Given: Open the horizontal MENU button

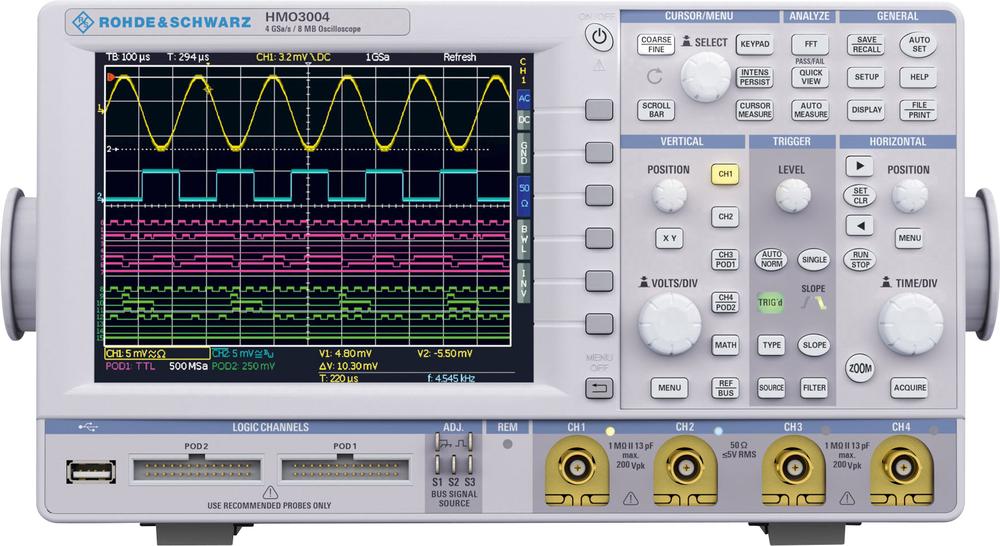Looking at the screenshot, I should coord(909,239).
